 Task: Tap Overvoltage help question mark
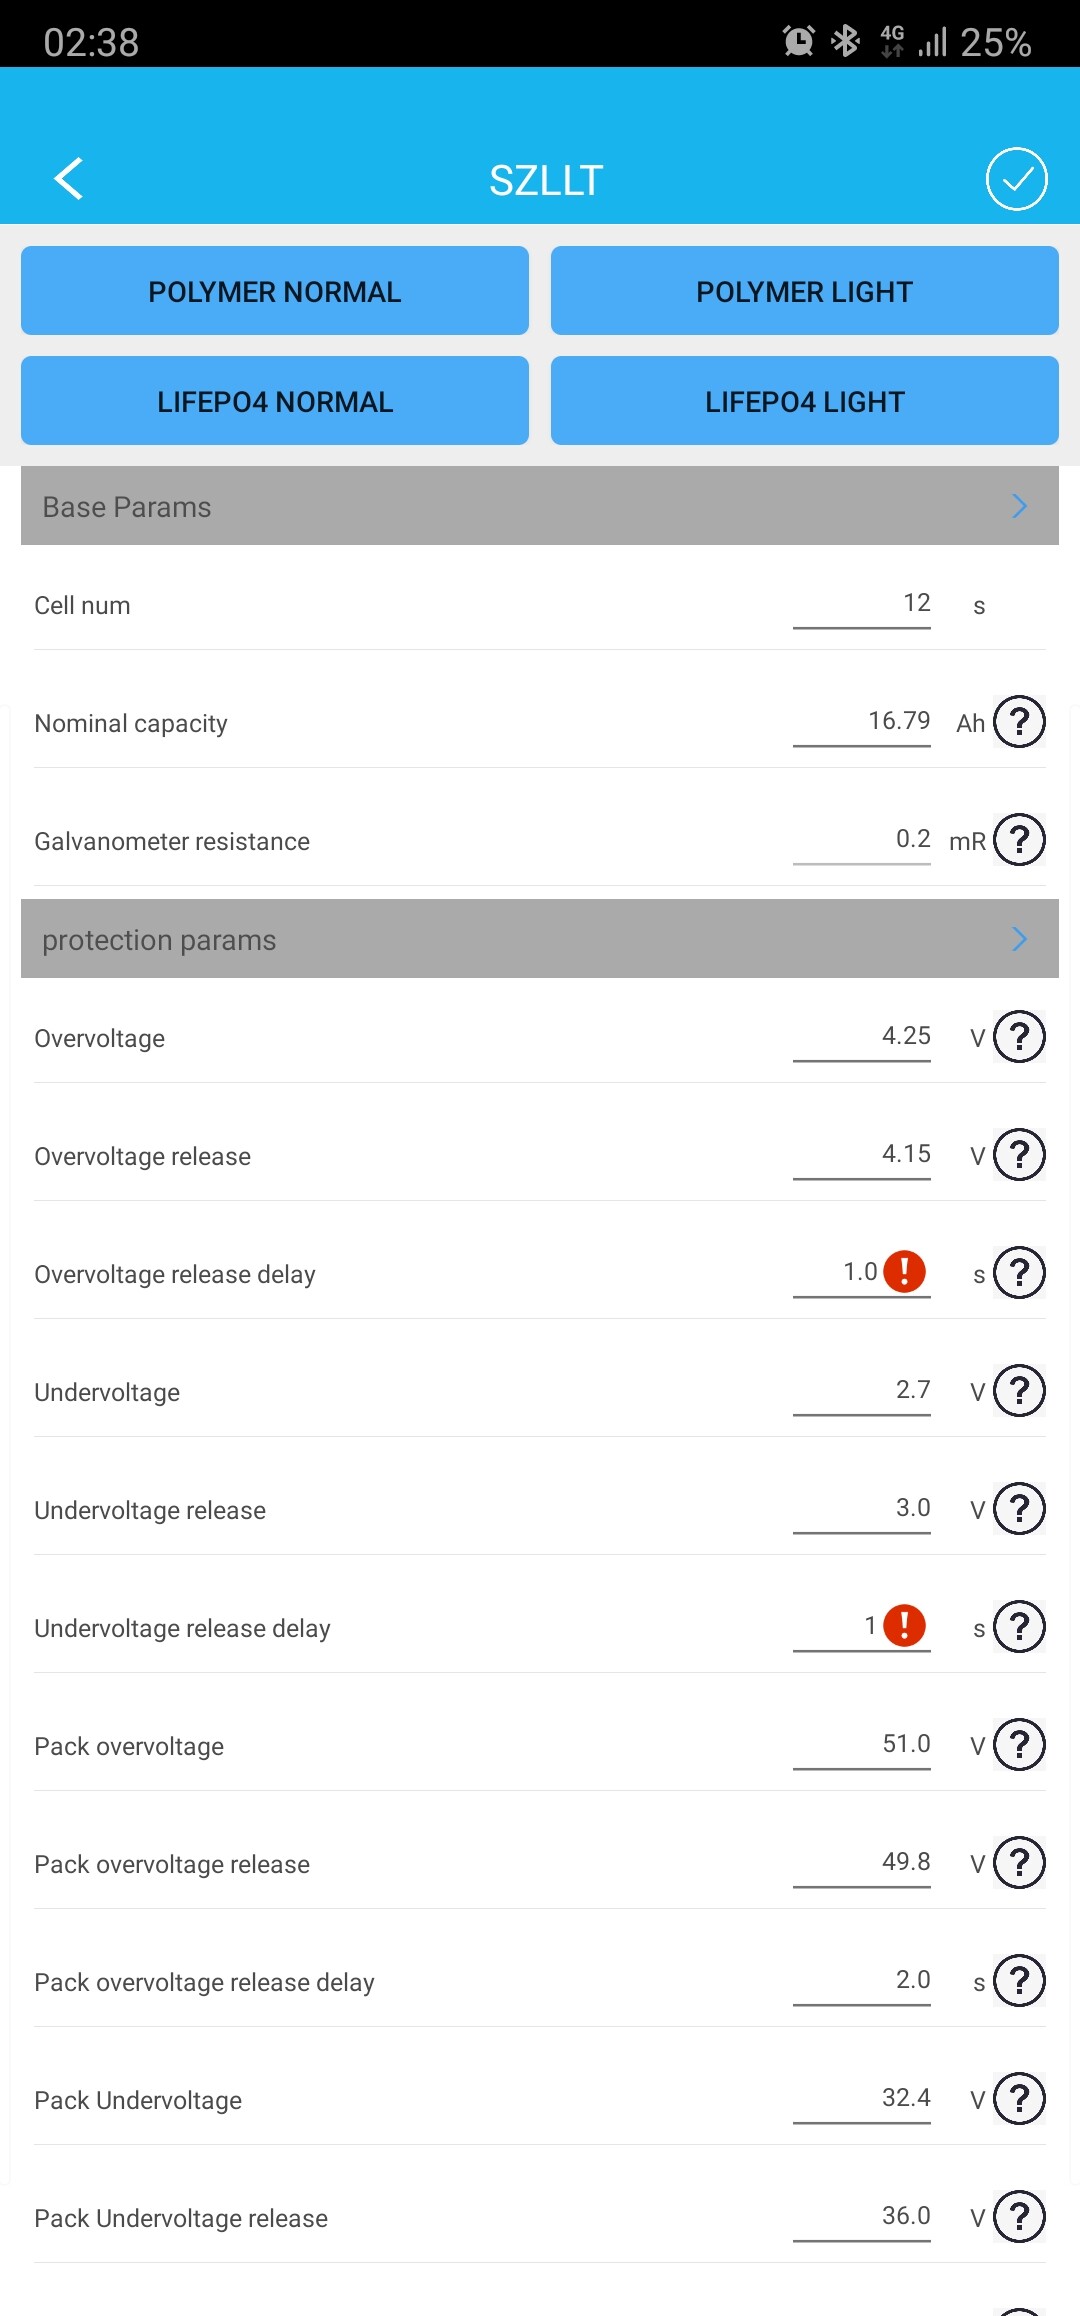point(1019,1037)
